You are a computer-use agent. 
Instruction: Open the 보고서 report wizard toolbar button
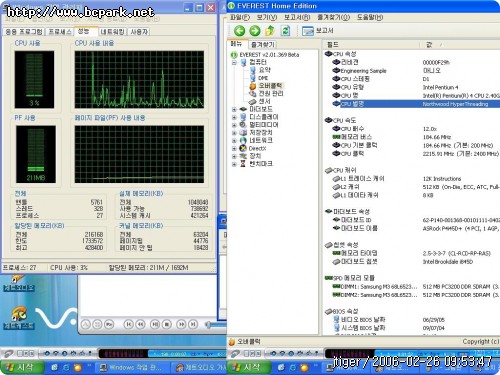click(x=317, y=31)
